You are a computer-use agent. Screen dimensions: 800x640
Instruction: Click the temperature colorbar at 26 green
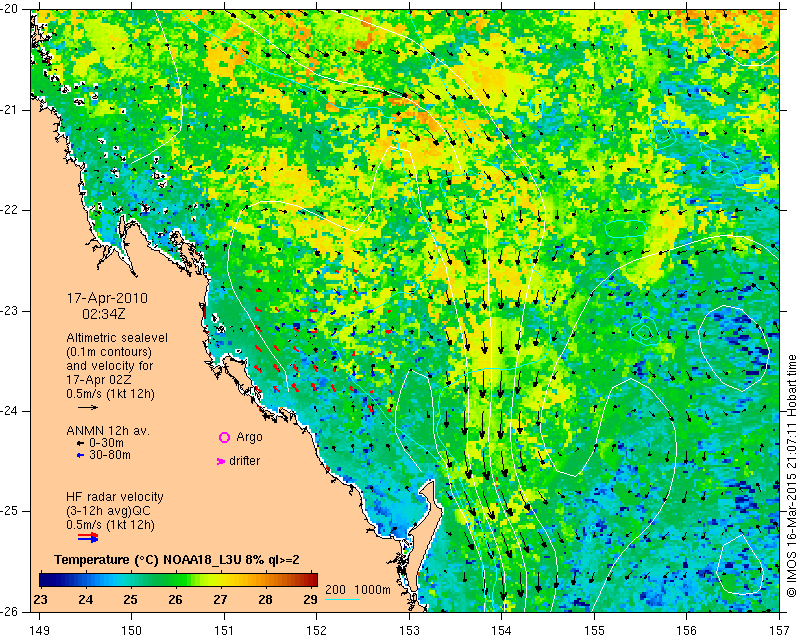click(176, 579)
